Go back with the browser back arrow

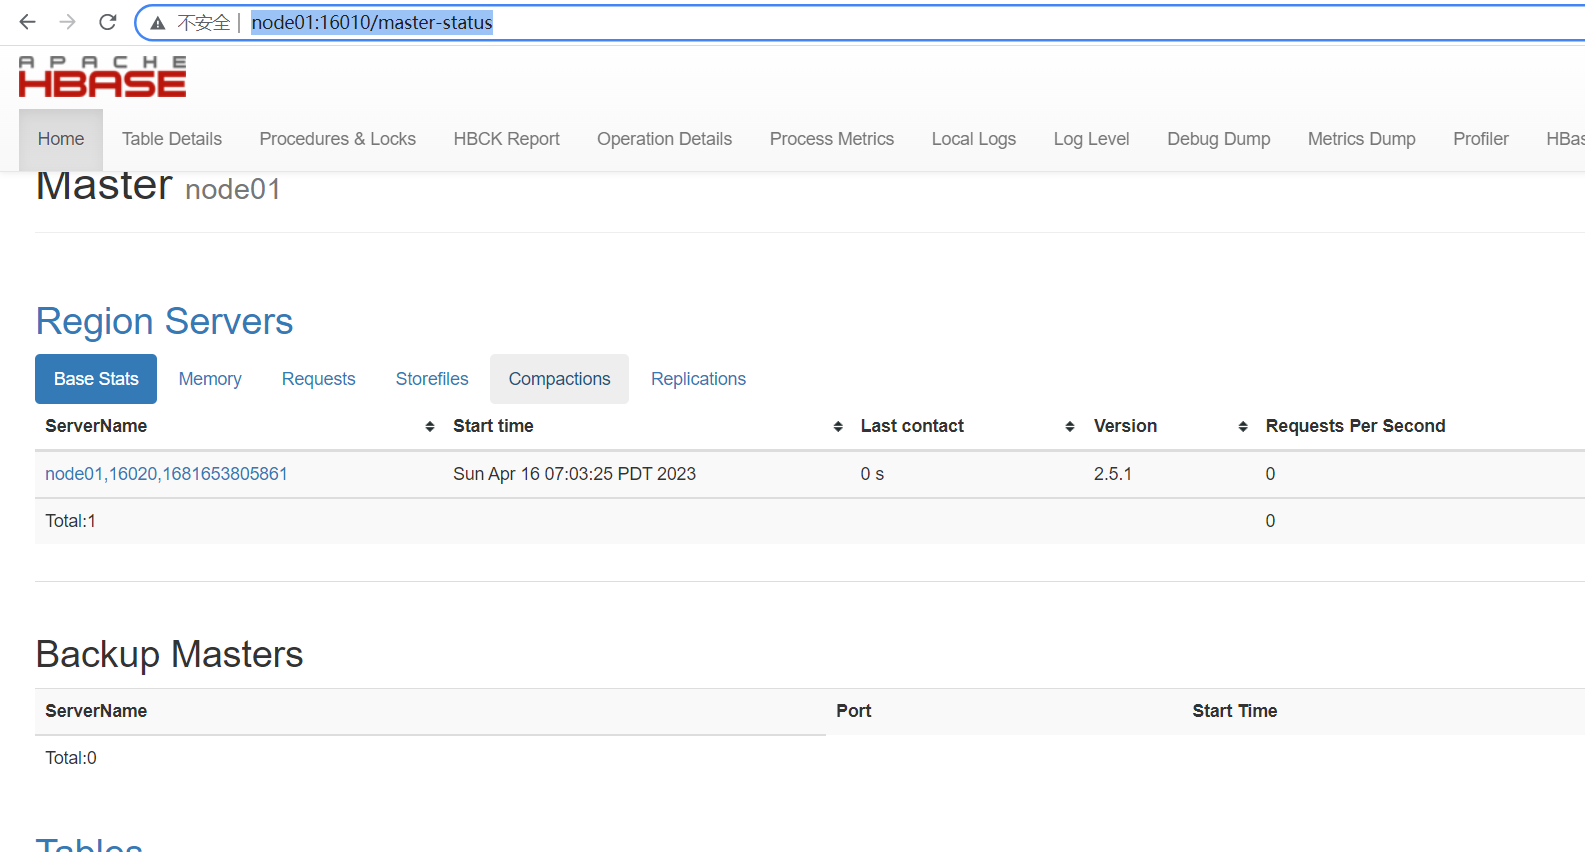coord(28,22)
